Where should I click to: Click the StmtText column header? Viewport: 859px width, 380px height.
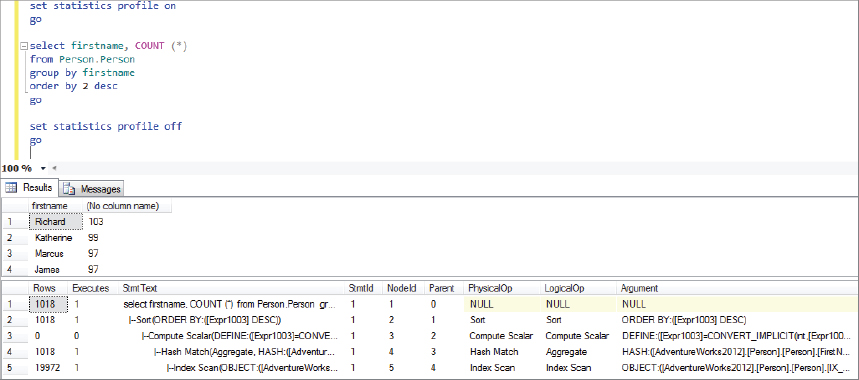(x=140, y=288)
